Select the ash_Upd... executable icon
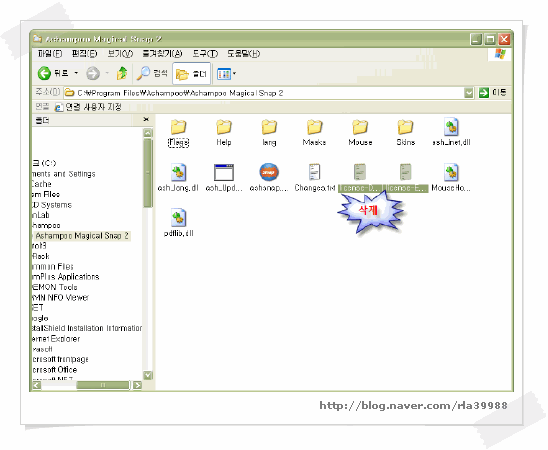The image size is (548, 450). point(224,172)
